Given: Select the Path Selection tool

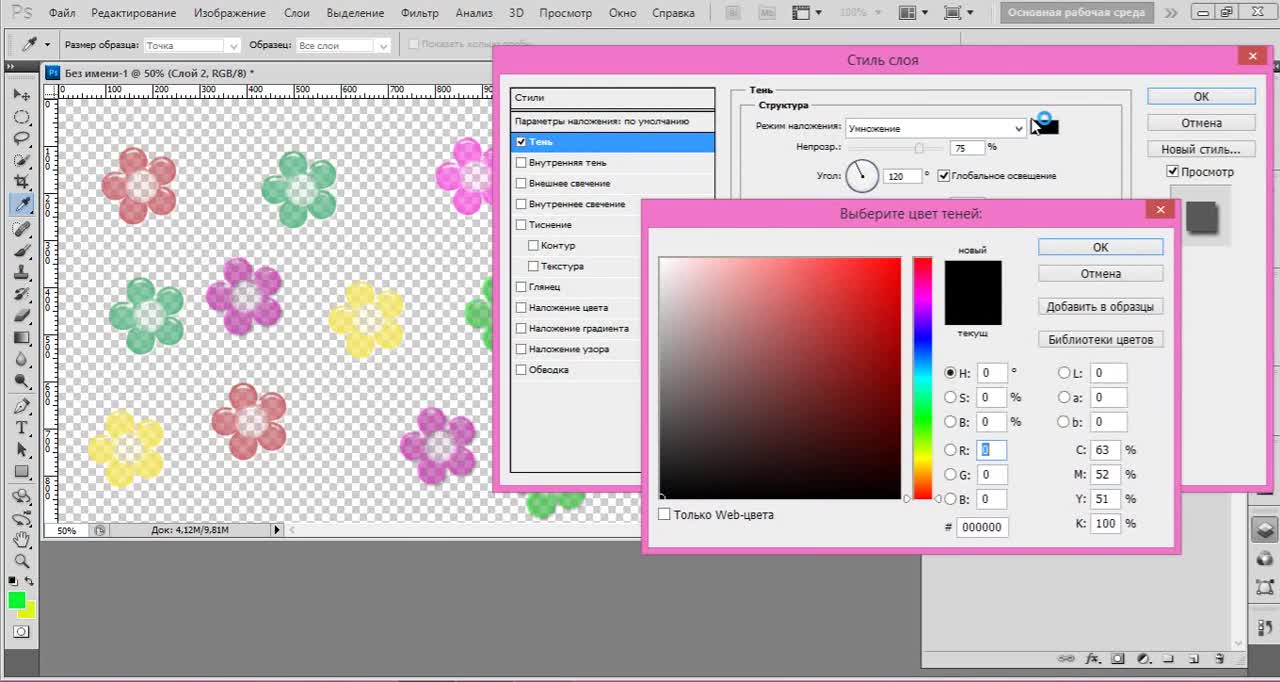Looking at the screenshot, I should (x=21, y=450).
